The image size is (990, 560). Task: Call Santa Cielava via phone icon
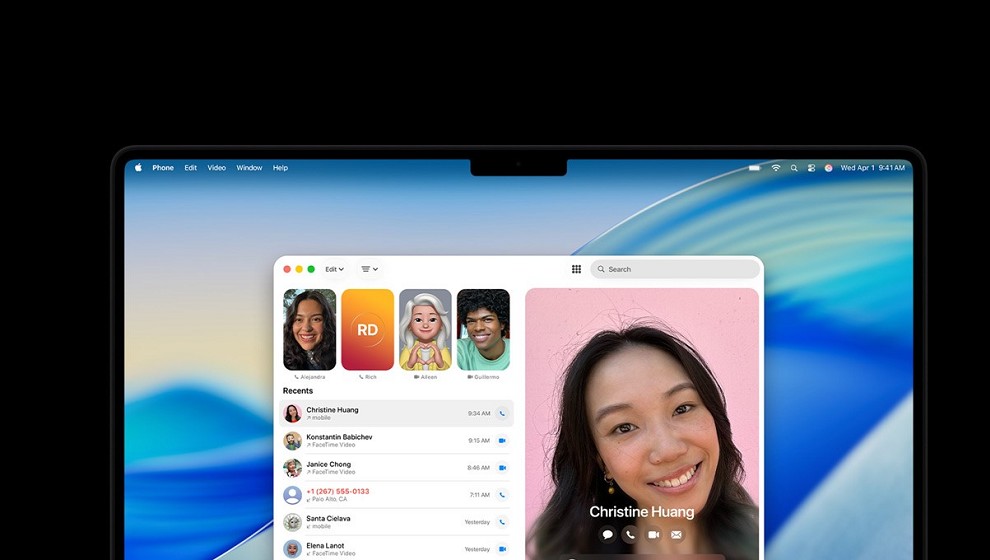click(x=502, y=522)
